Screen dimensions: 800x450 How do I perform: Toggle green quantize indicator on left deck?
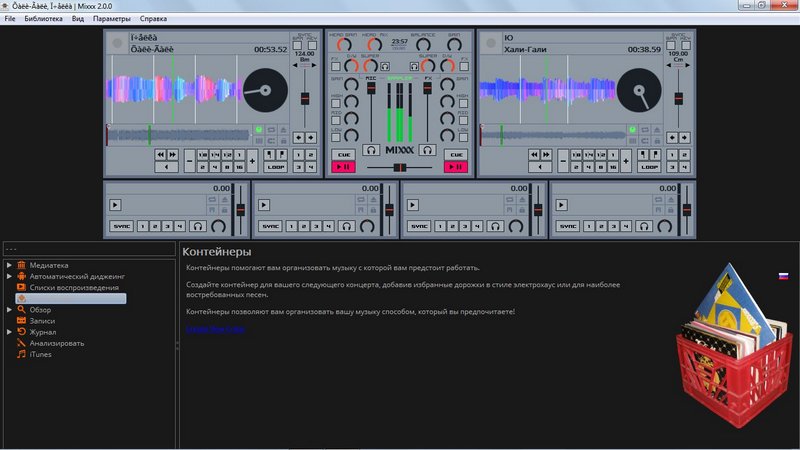pos(258,130)
